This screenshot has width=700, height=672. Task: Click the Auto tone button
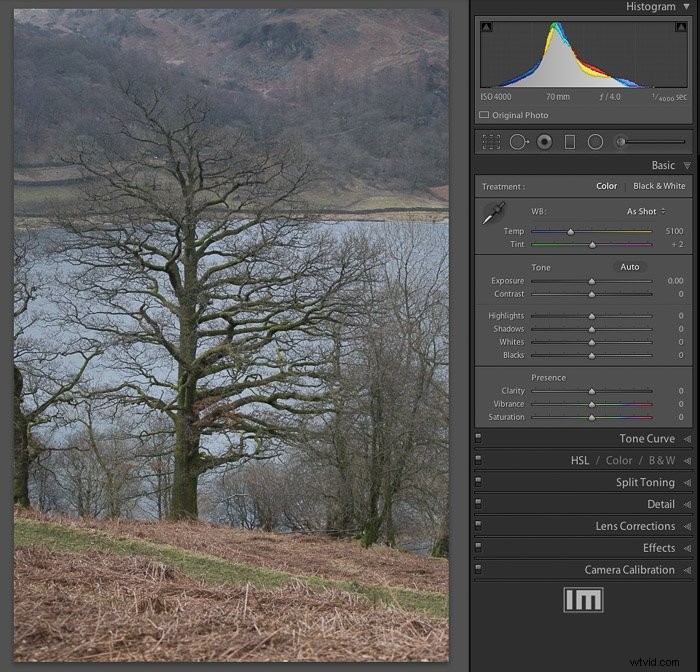629,267
